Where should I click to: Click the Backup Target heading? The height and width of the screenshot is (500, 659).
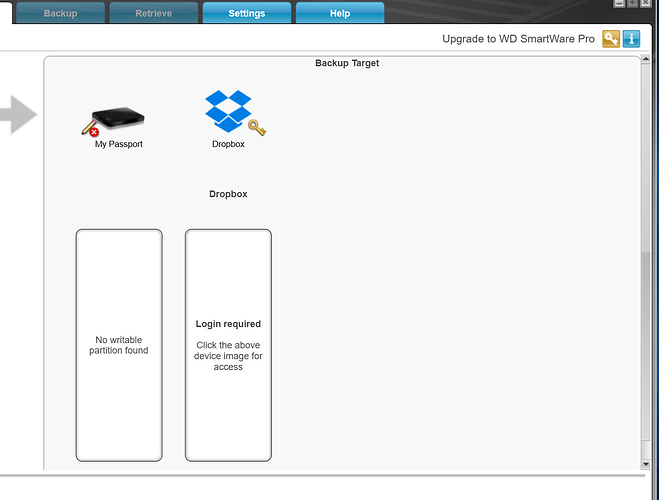(347, 63)
